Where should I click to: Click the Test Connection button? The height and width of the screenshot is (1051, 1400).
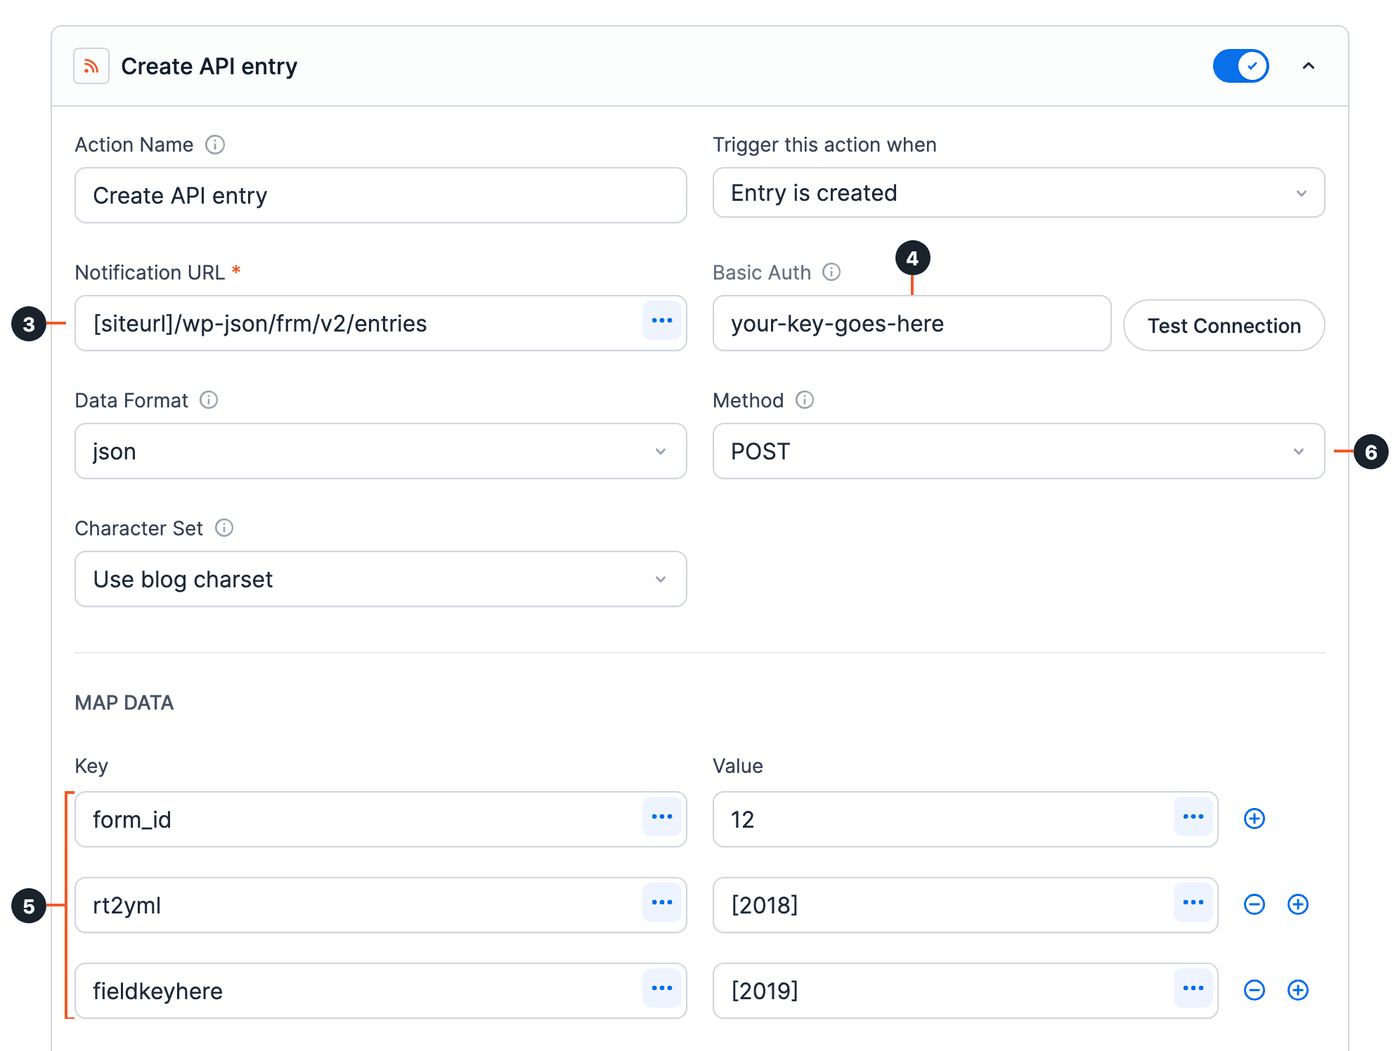coord(1224,326)
